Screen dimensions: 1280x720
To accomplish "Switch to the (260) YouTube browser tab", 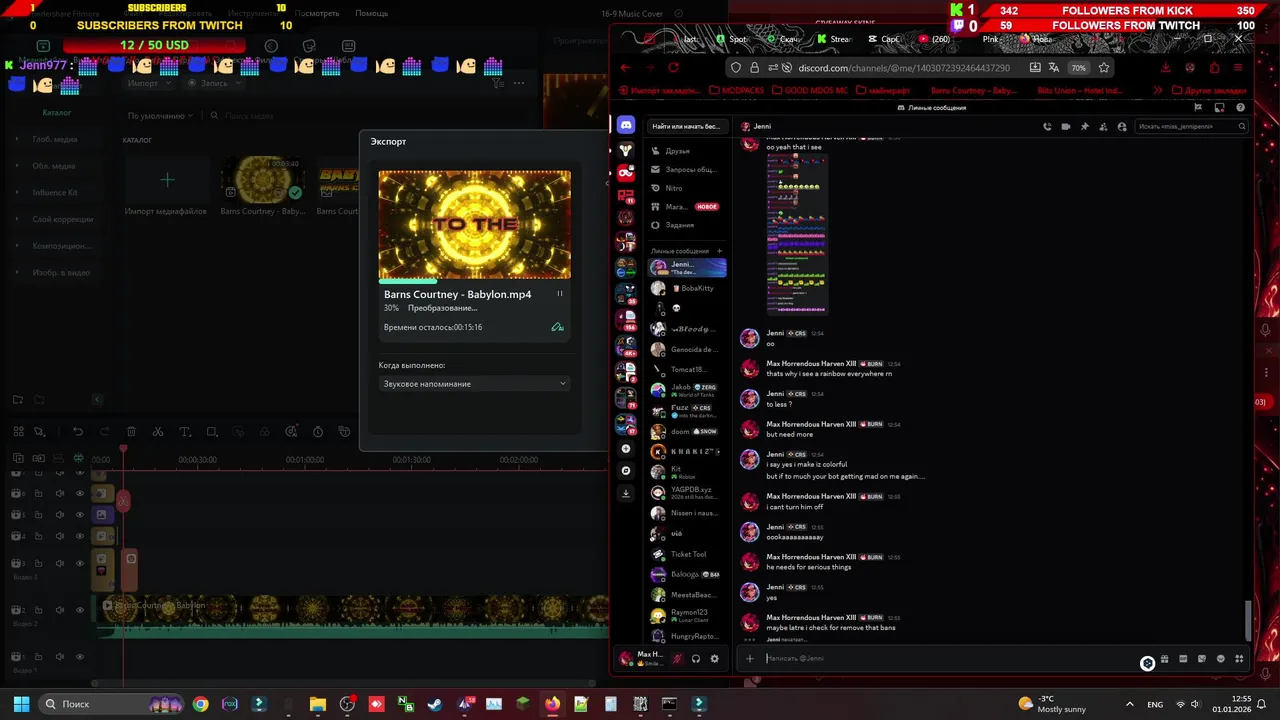I will pos(934,39).
